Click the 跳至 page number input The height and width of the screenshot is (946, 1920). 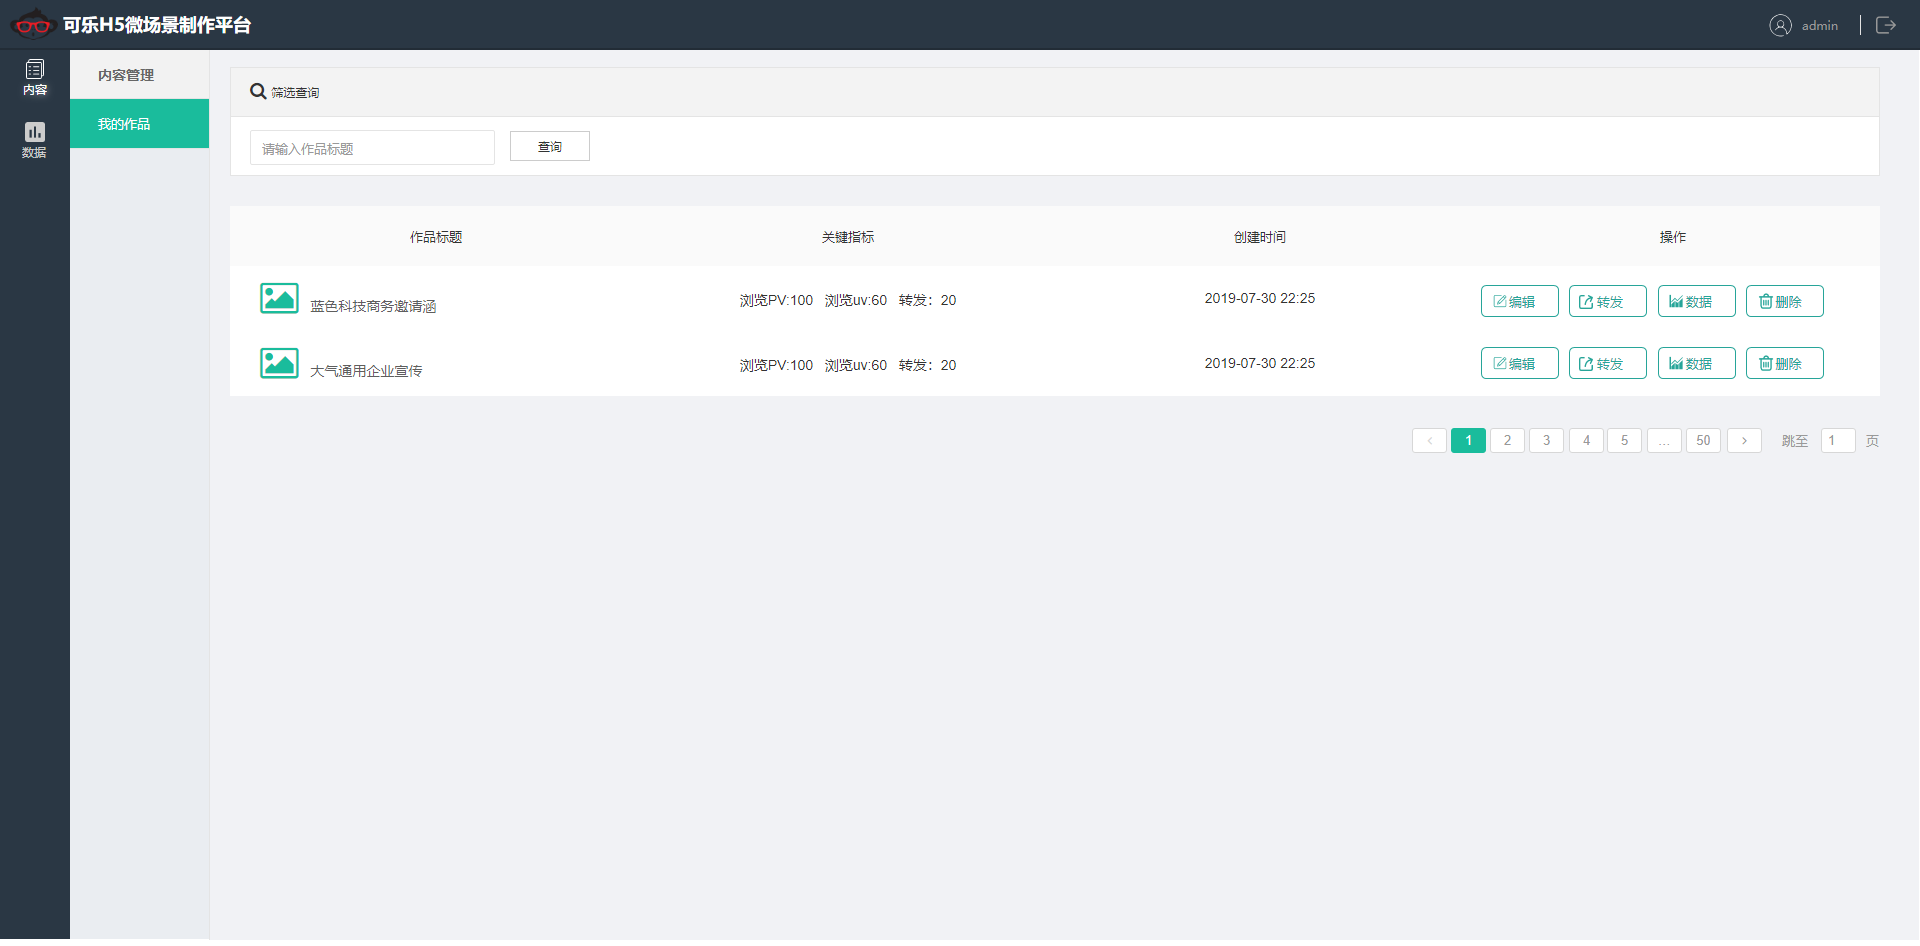coord(1838,440)
